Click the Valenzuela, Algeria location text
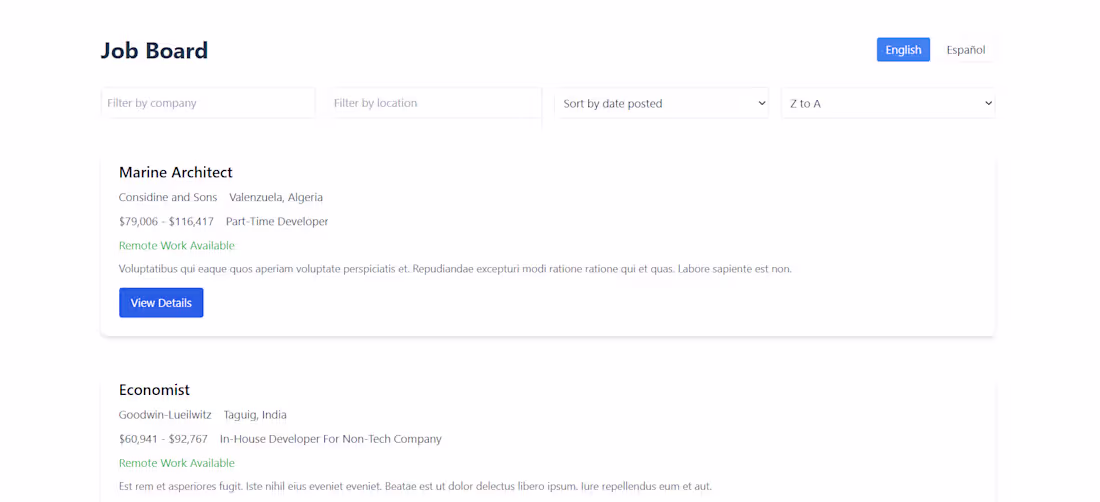Viewport: 1100px width, 502px height. pos(276,198)
